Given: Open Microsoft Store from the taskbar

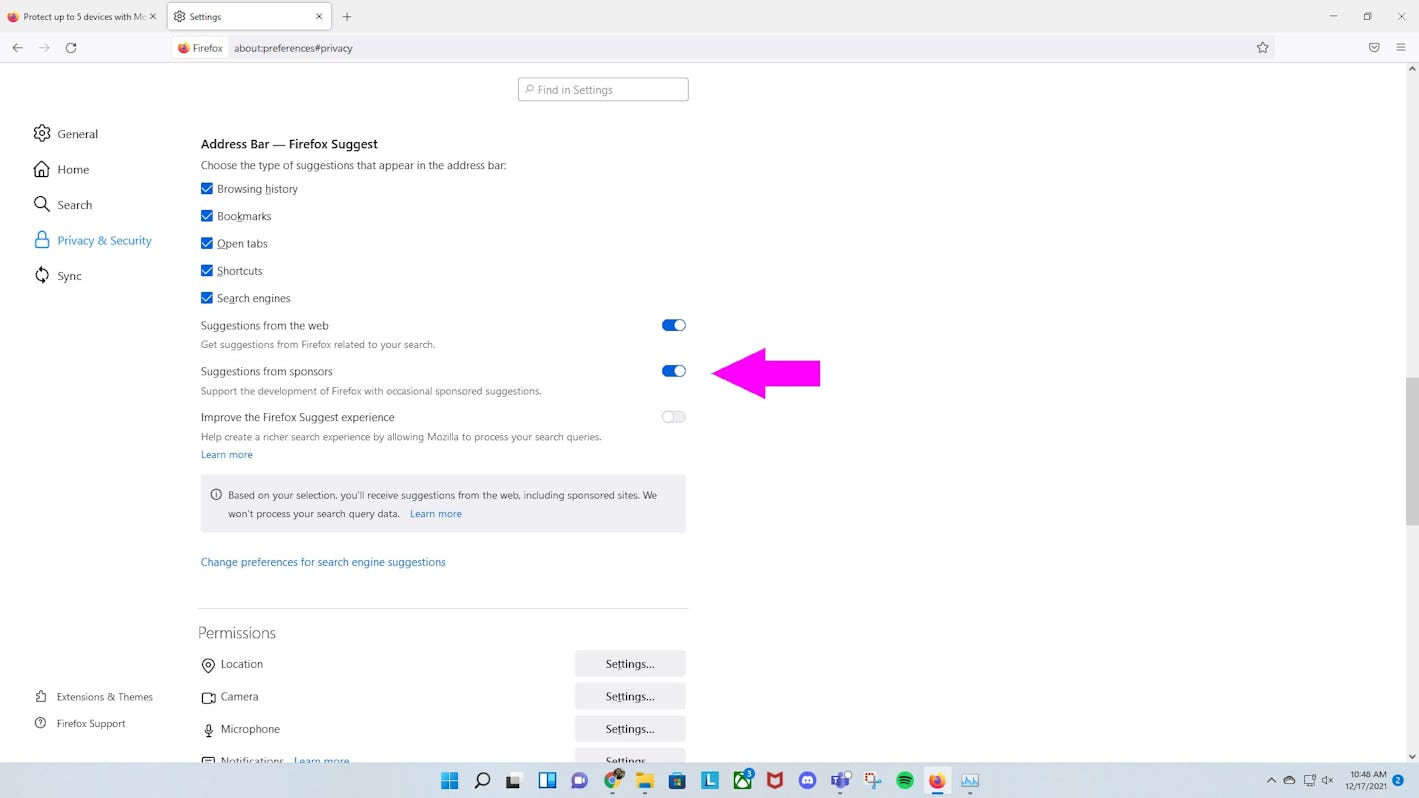Looking at the screenshot, I should pos(677,780).
